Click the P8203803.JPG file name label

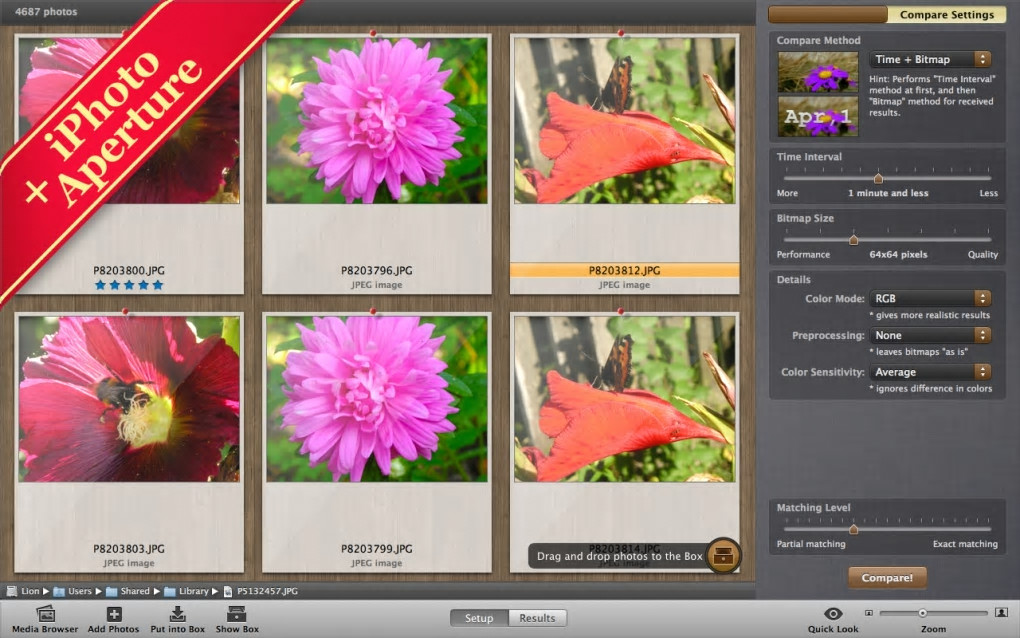coord(129,549)
